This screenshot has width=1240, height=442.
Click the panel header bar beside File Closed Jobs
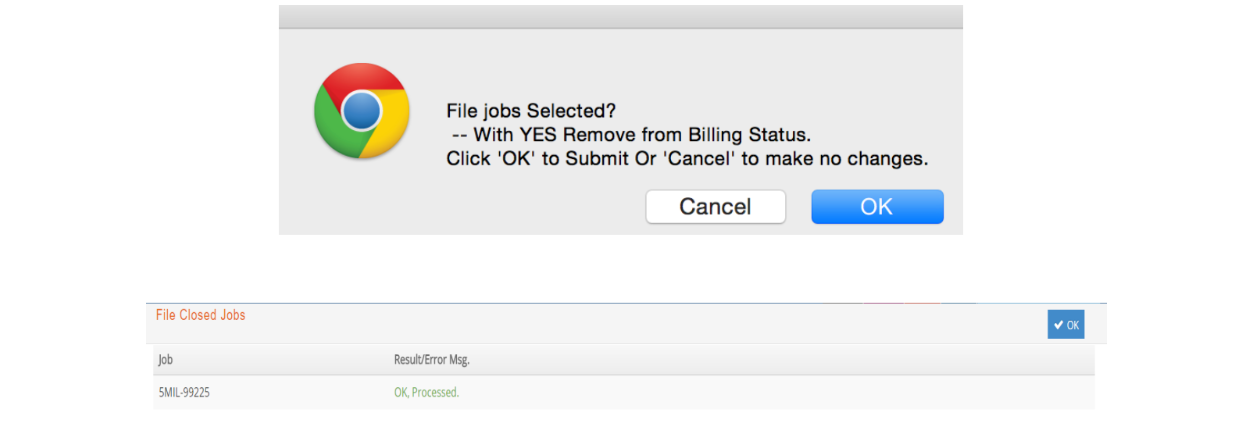pyautogui.click(x=640, y=323)
